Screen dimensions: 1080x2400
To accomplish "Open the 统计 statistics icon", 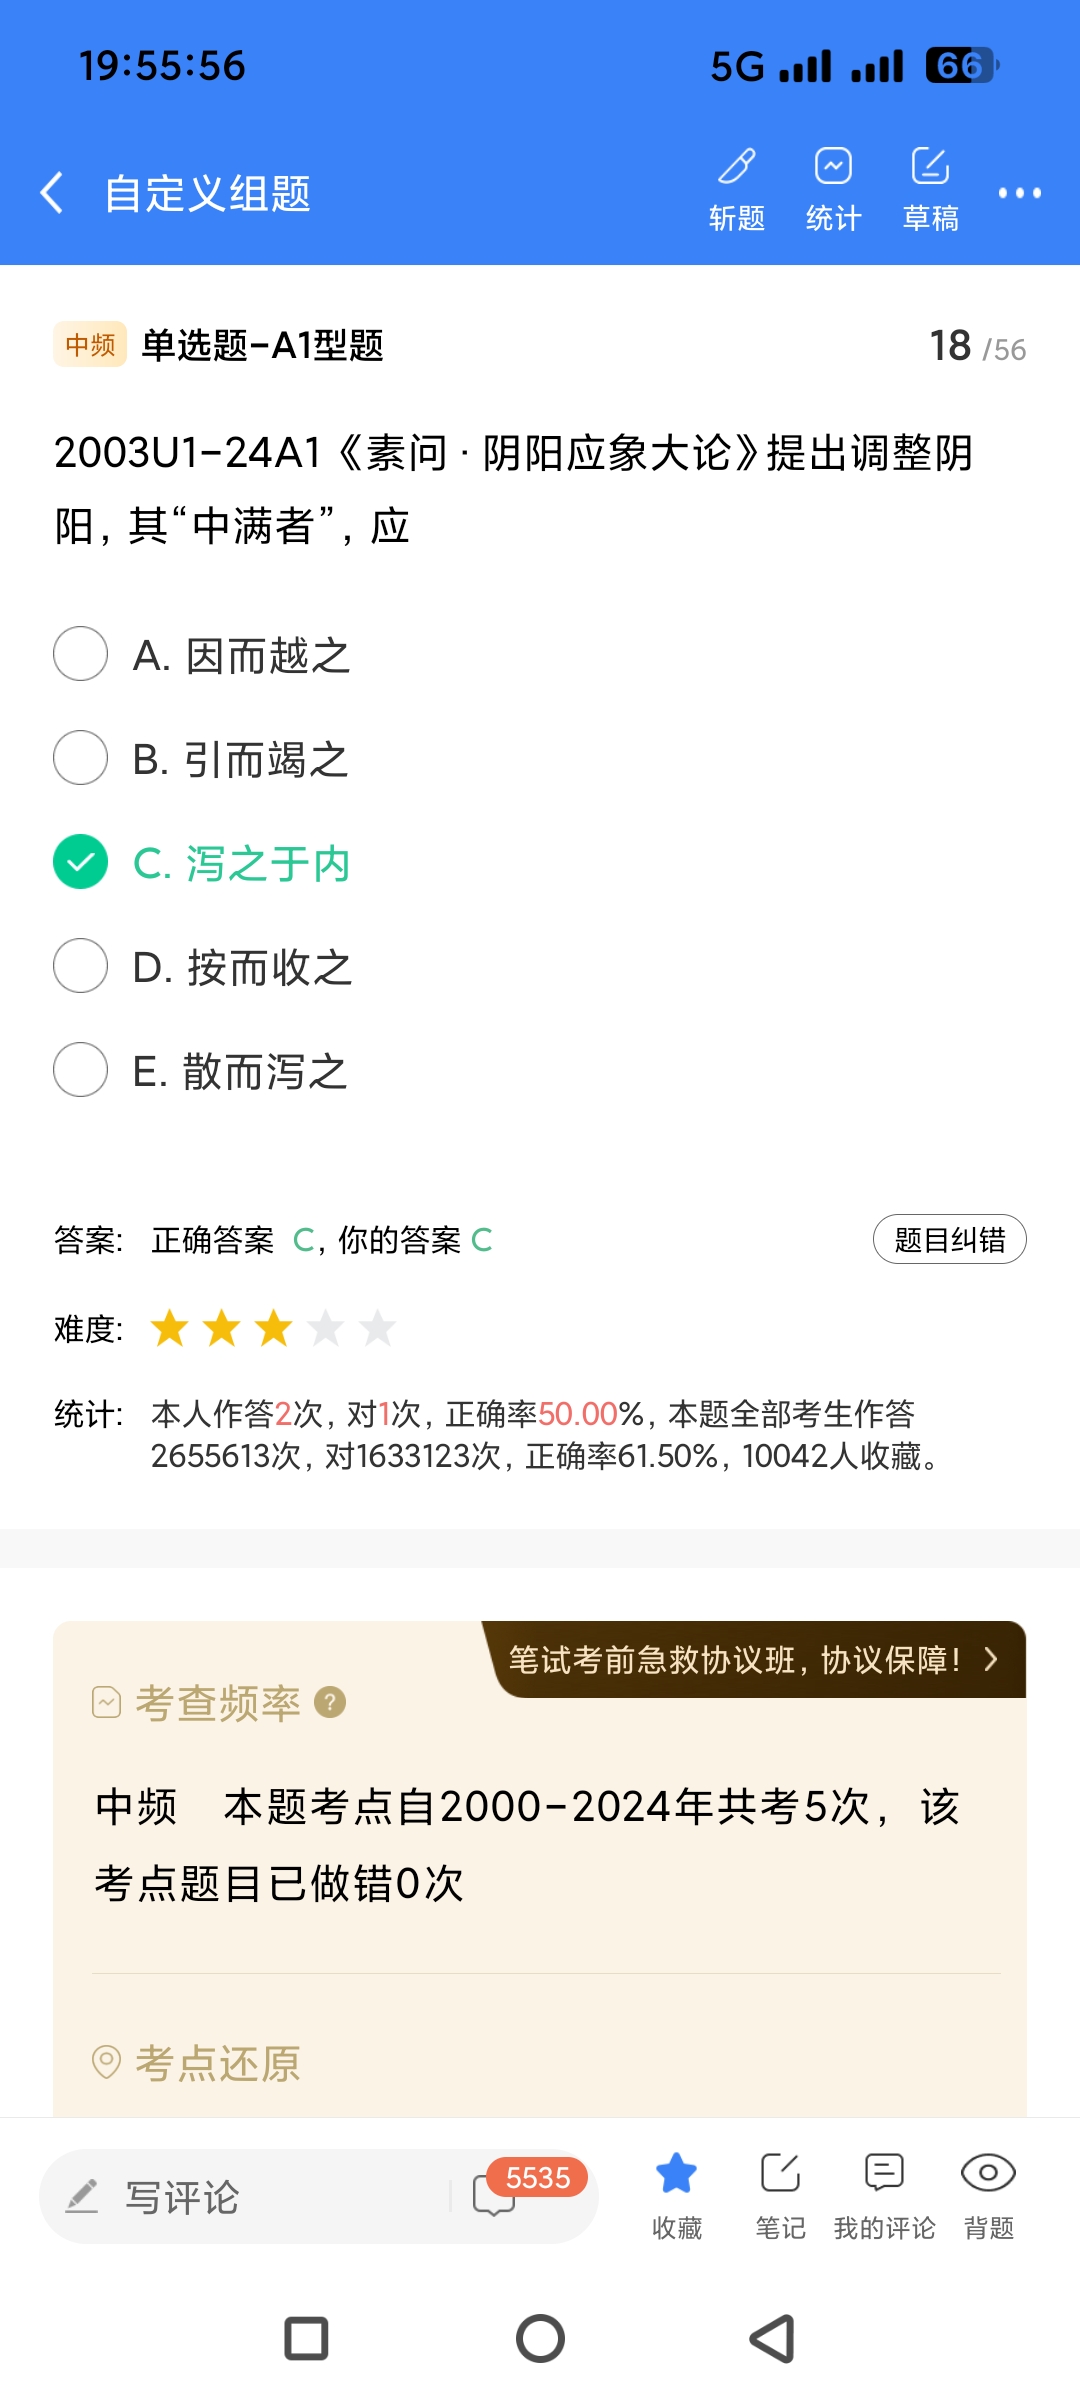I will [833, 167].
